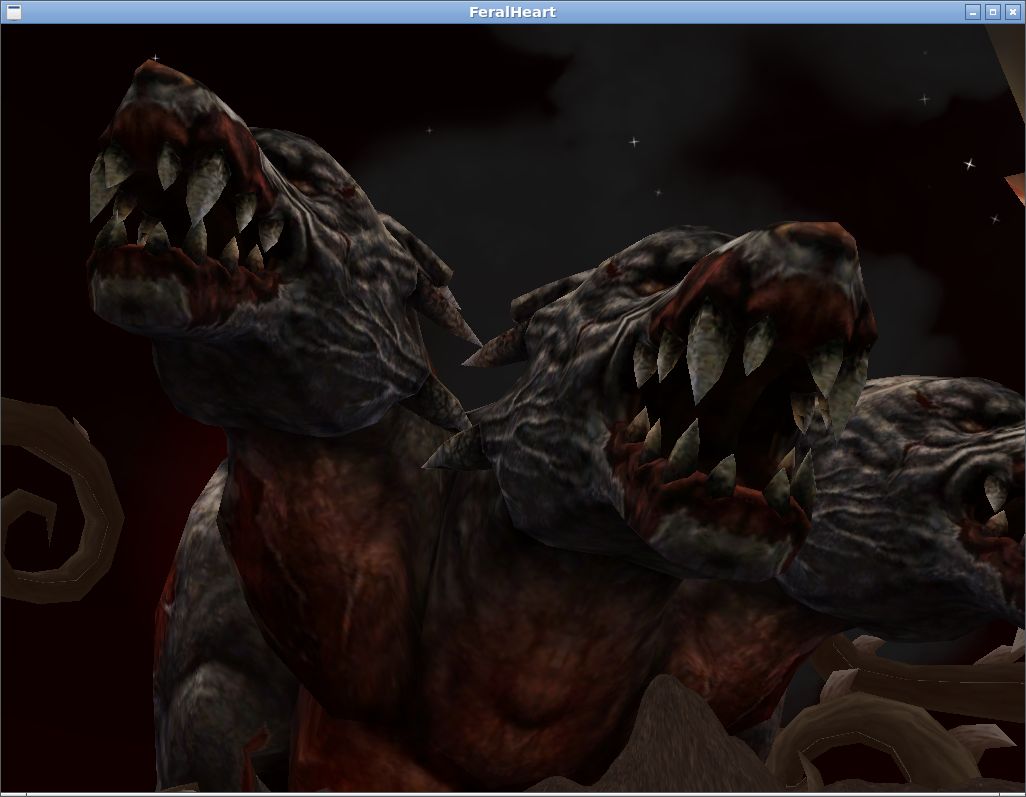1026x797 pixels.
Task: Maximize the FeralHeart window
Action: pos(993,12)
